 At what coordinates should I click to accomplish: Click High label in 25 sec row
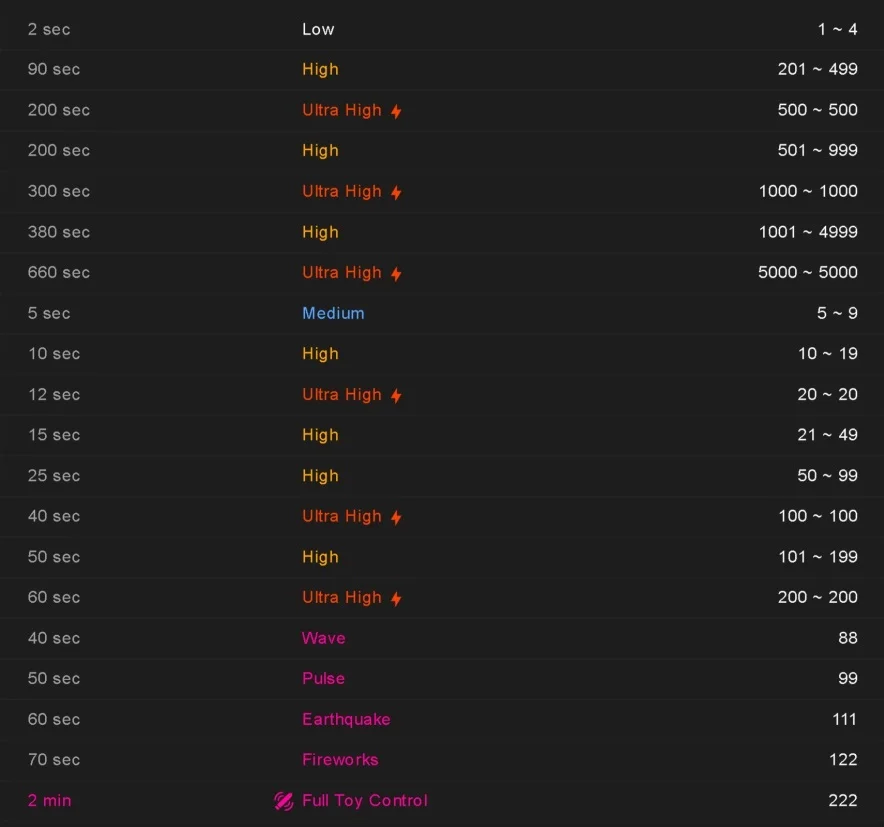click(x=320, y=476)
